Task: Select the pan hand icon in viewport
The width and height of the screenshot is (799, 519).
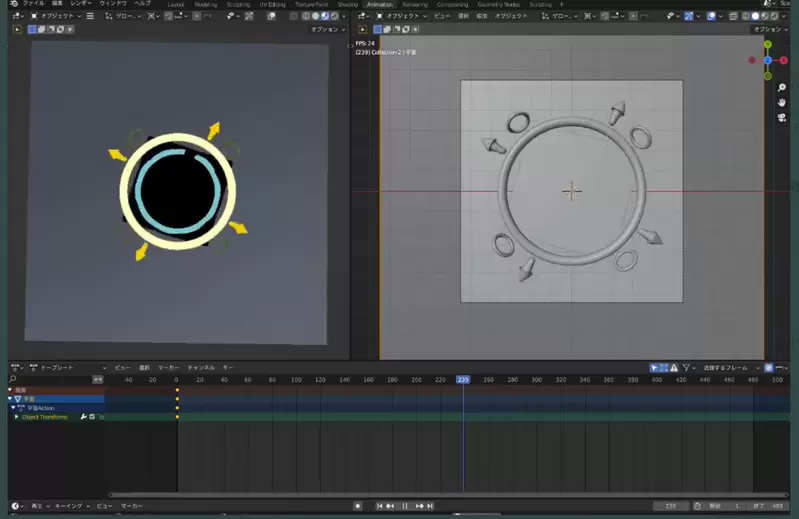Action: pyautogui.click(x=781, y=102)
